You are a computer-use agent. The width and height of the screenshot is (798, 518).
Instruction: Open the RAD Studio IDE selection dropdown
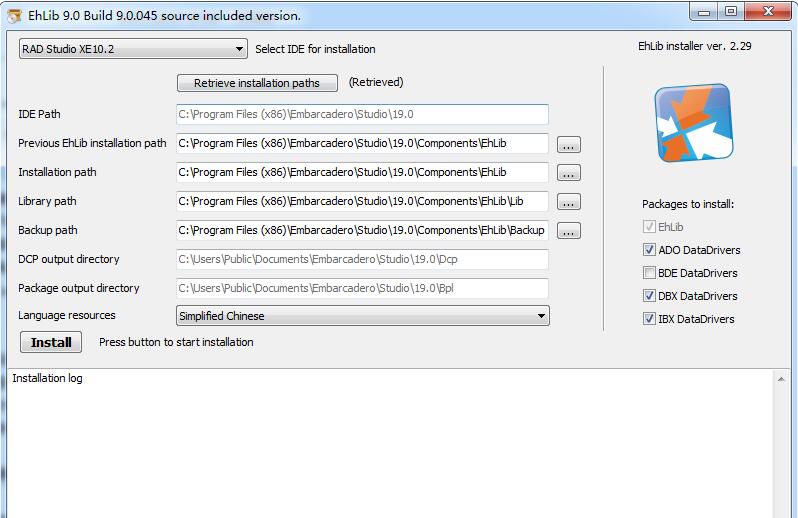coord(133,49)
